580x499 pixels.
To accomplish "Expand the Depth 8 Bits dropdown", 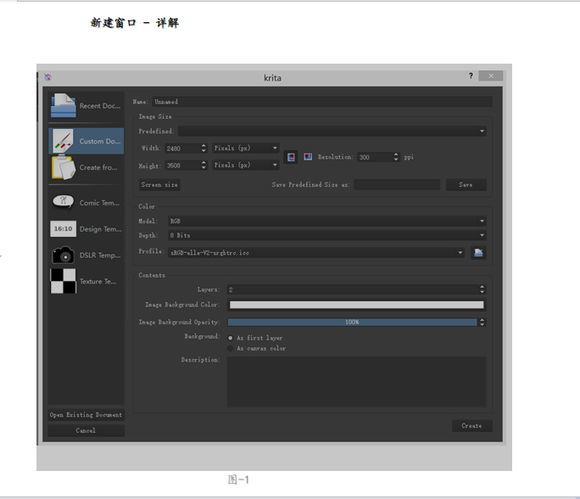I will (x=327, y=235).
